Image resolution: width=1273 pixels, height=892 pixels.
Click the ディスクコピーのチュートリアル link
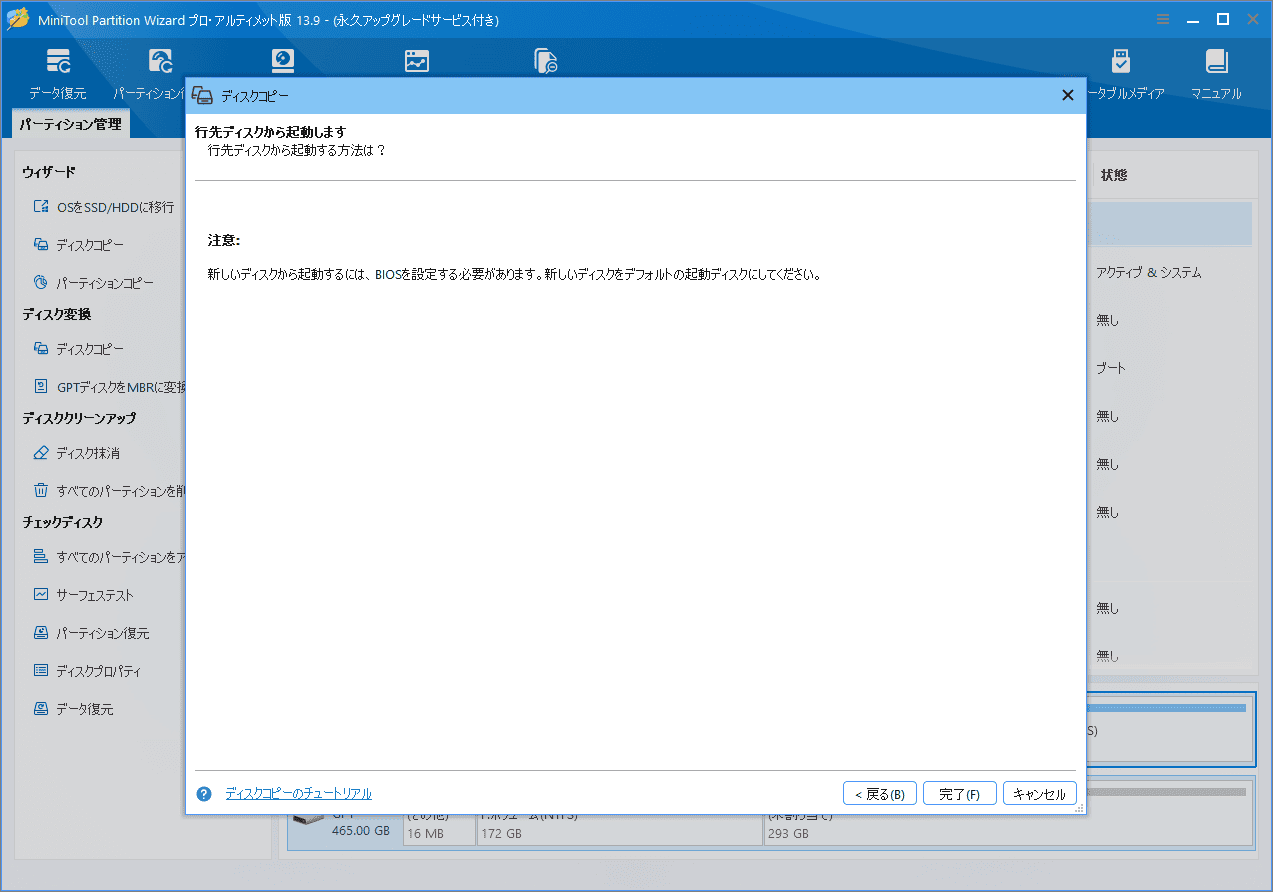(298, 794)
